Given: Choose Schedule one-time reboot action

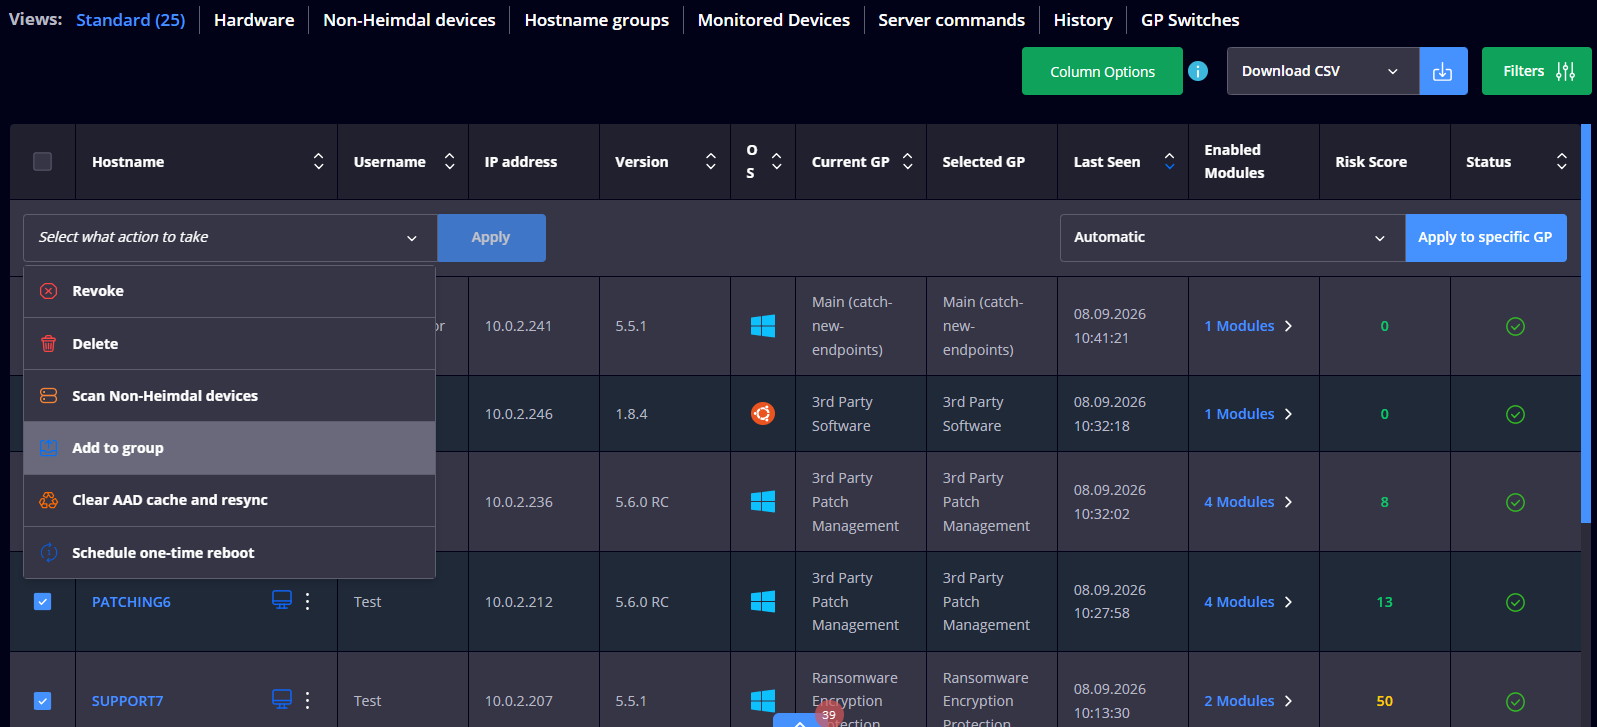Looking at the screenshot, I should pyautogui.click(x=229, y=553).
